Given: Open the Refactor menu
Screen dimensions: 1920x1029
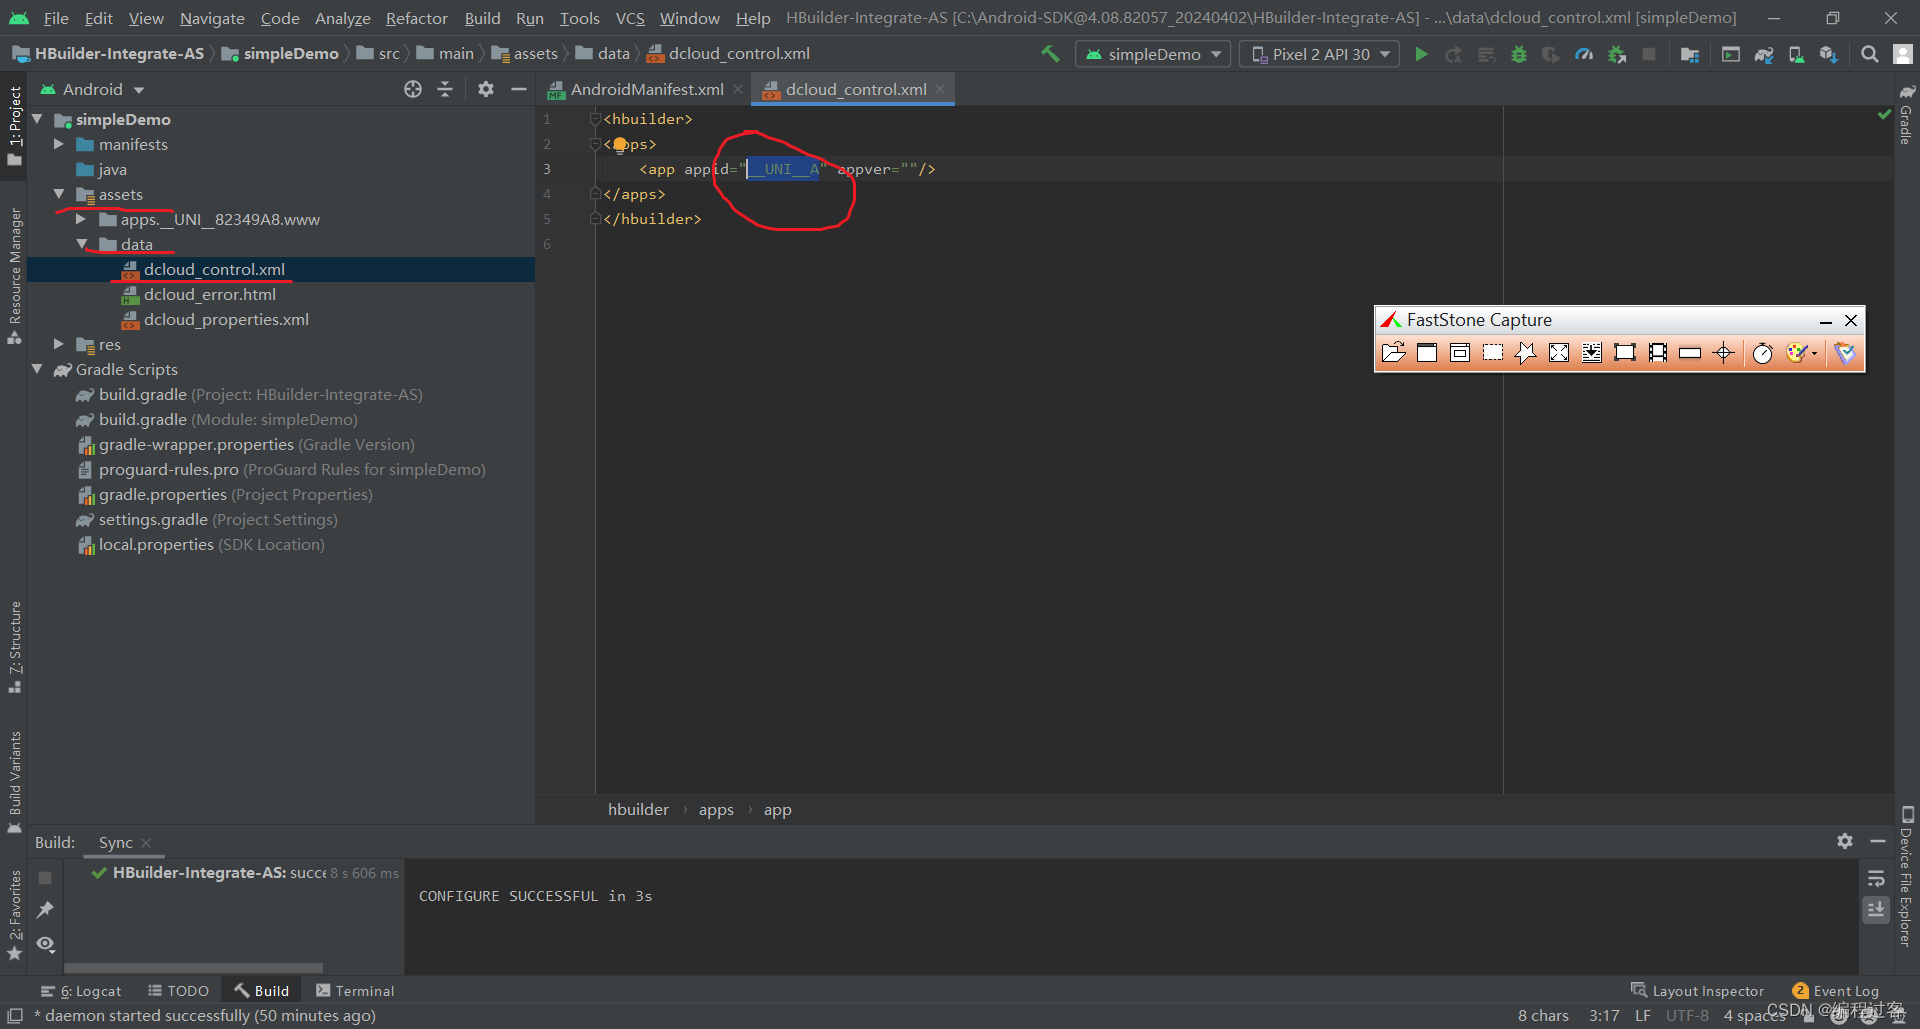Looking at the screenshot, I should click(416, 18).
